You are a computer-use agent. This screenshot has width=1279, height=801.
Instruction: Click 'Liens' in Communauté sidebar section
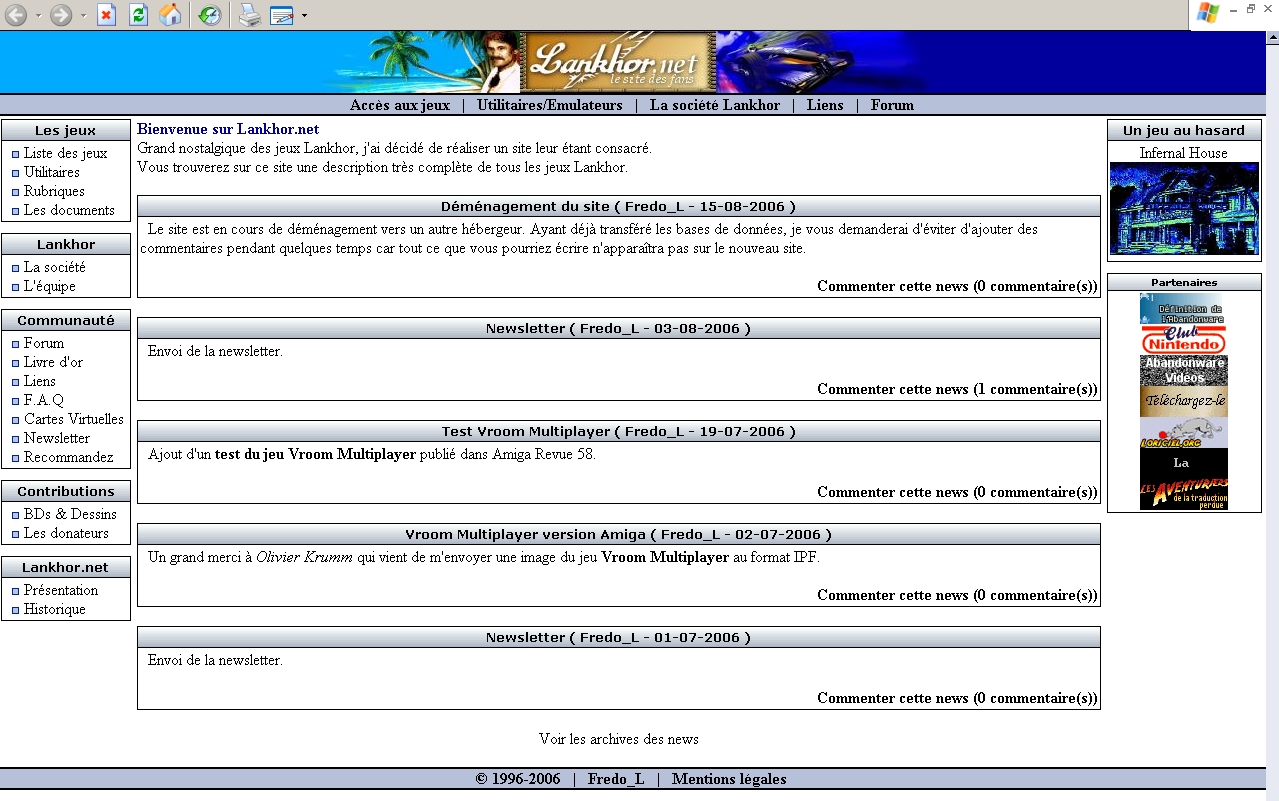[40, 381]
